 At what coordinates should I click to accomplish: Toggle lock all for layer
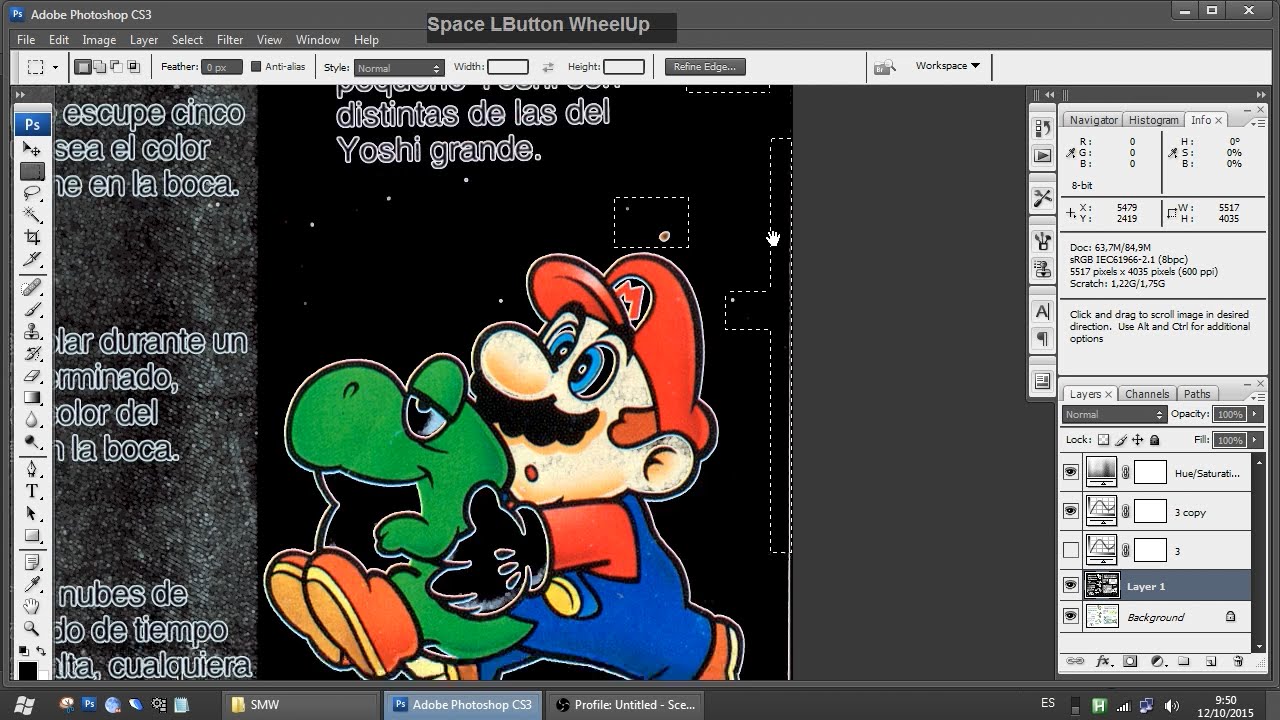1155,440
